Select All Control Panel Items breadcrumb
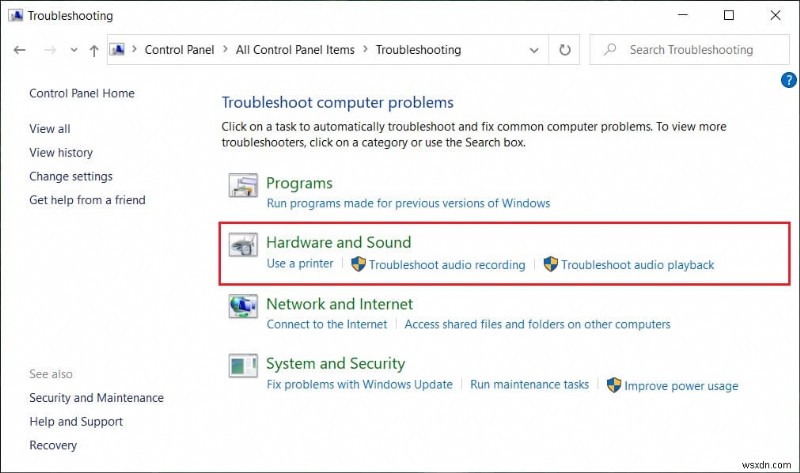 296,49
